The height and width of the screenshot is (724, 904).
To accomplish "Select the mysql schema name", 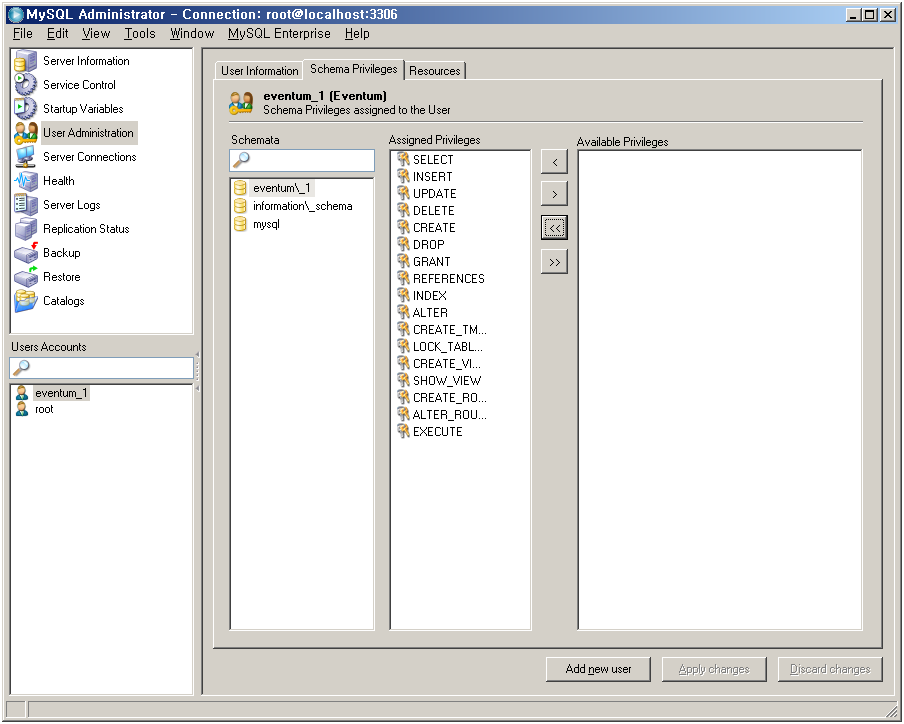I will (266, 224).
